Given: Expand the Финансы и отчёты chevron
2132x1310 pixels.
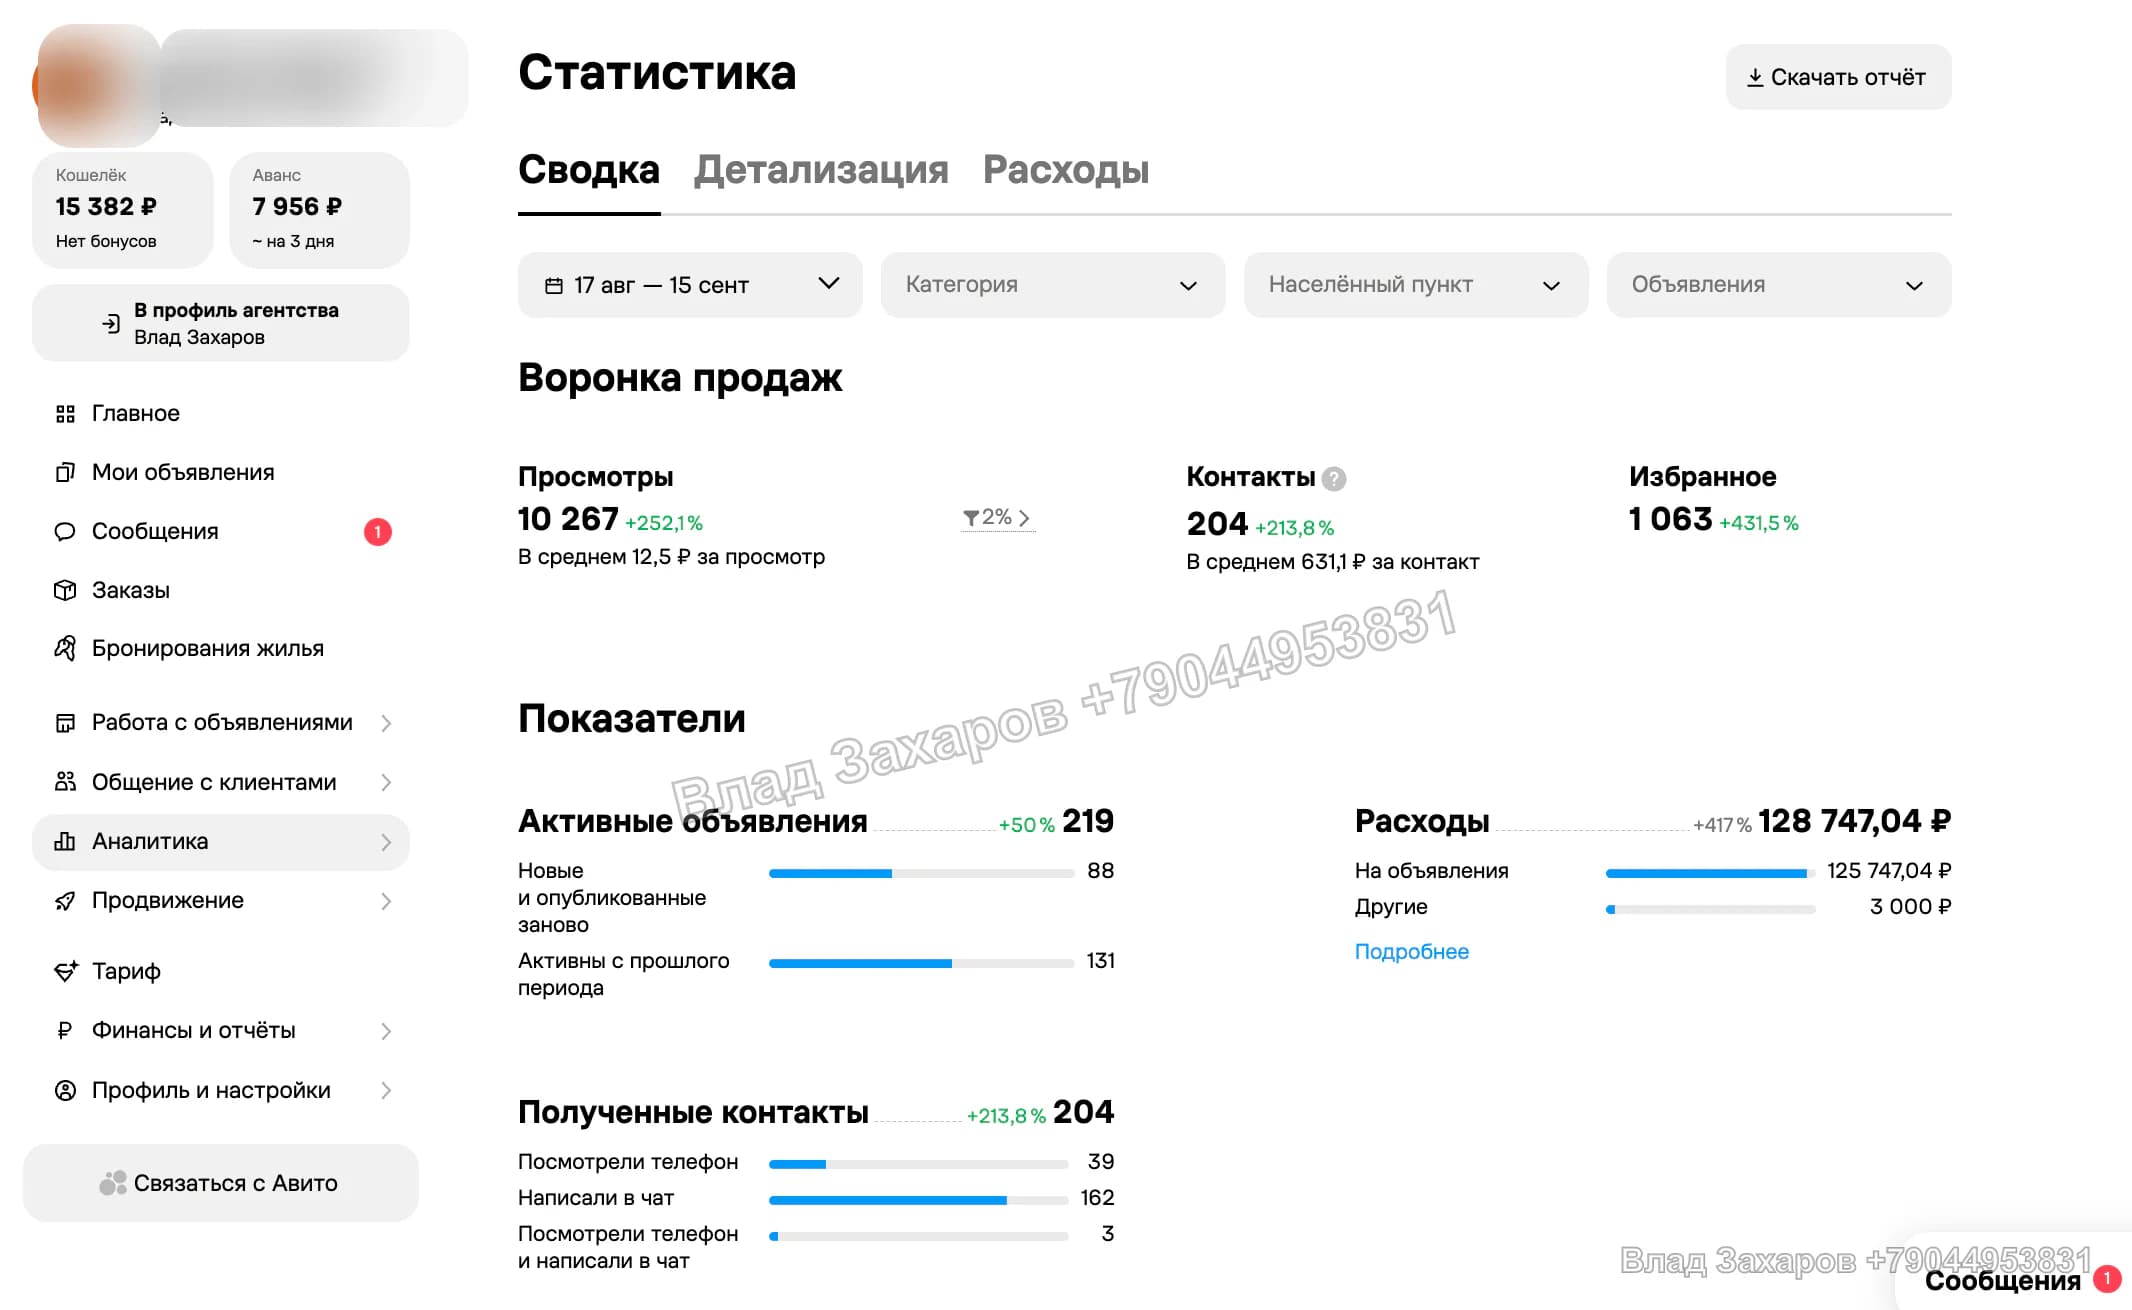Looking at the screenshot, I should click(x=386, y=1031).
